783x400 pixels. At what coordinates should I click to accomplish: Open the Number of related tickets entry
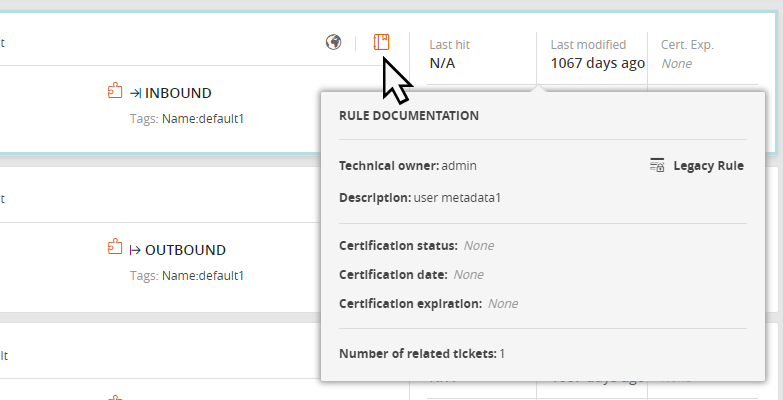tap(422, 353)
